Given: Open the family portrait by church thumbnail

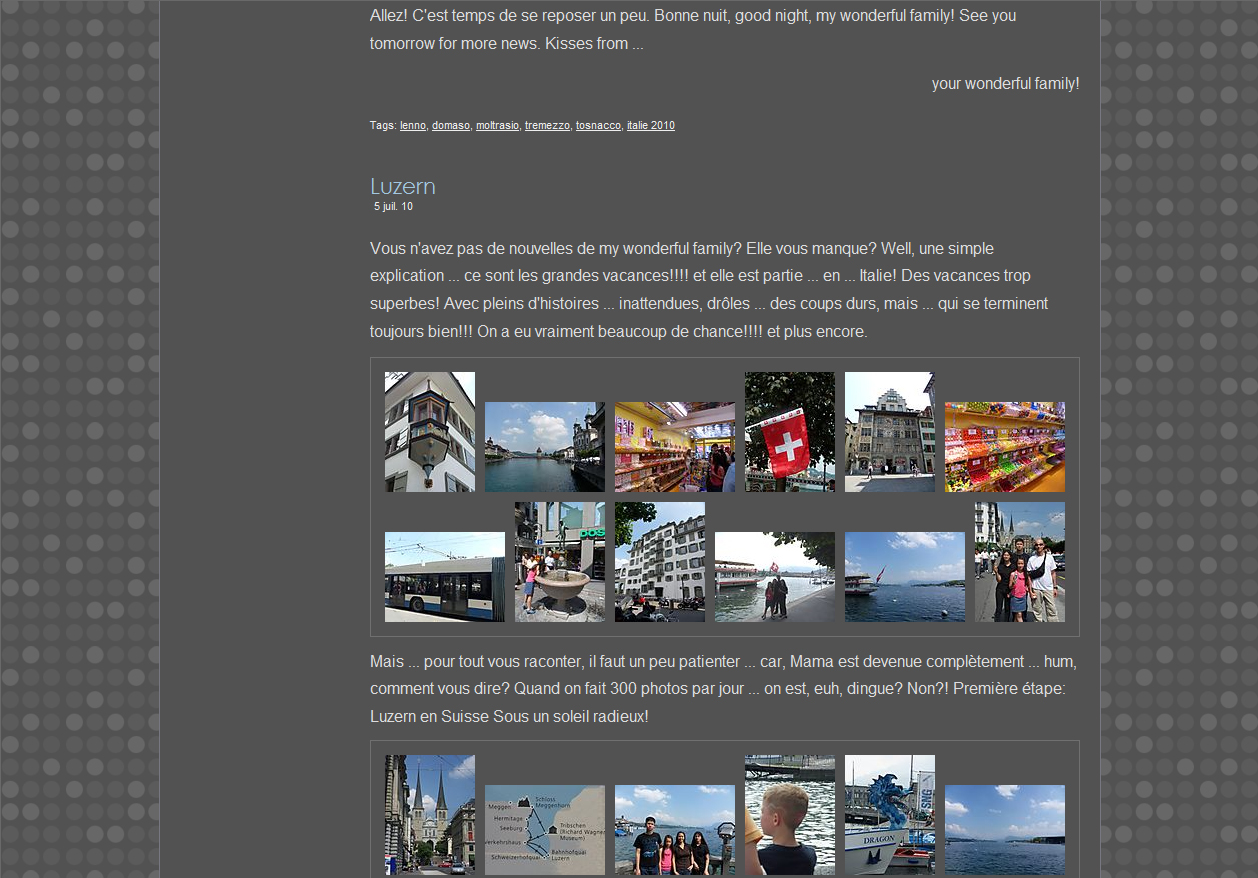Looking at the screenshot, I should pos(1019,562).
